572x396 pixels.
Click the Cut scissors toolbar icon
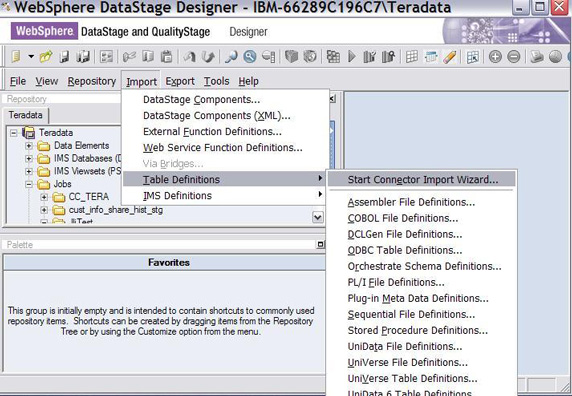129,57
